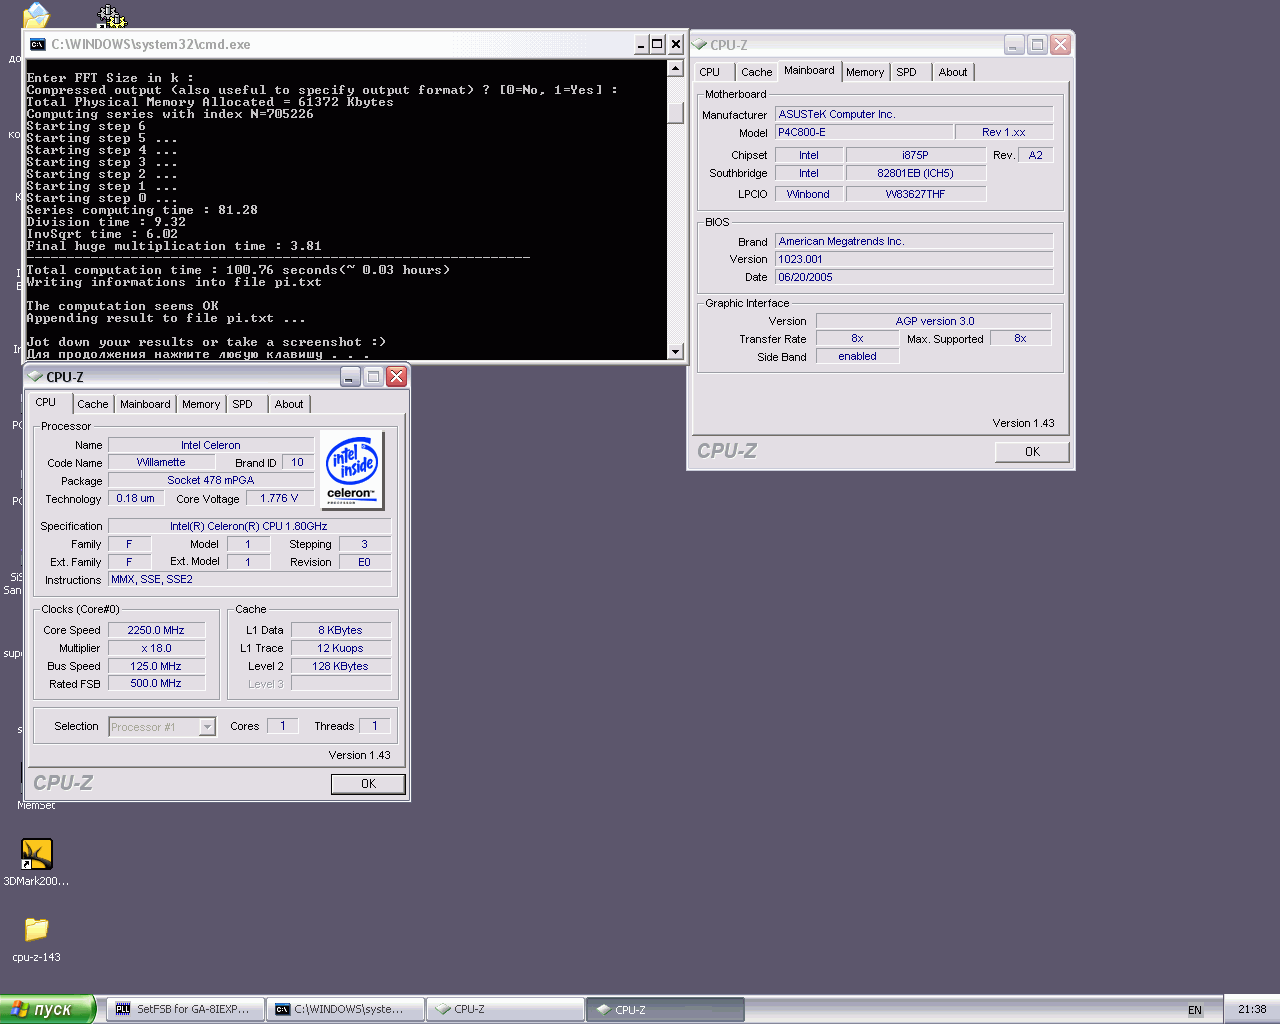Open the gear-like desktop icon at top
The height and width of the screenshot is (1024, 1280).
click(x=112, y=15)
